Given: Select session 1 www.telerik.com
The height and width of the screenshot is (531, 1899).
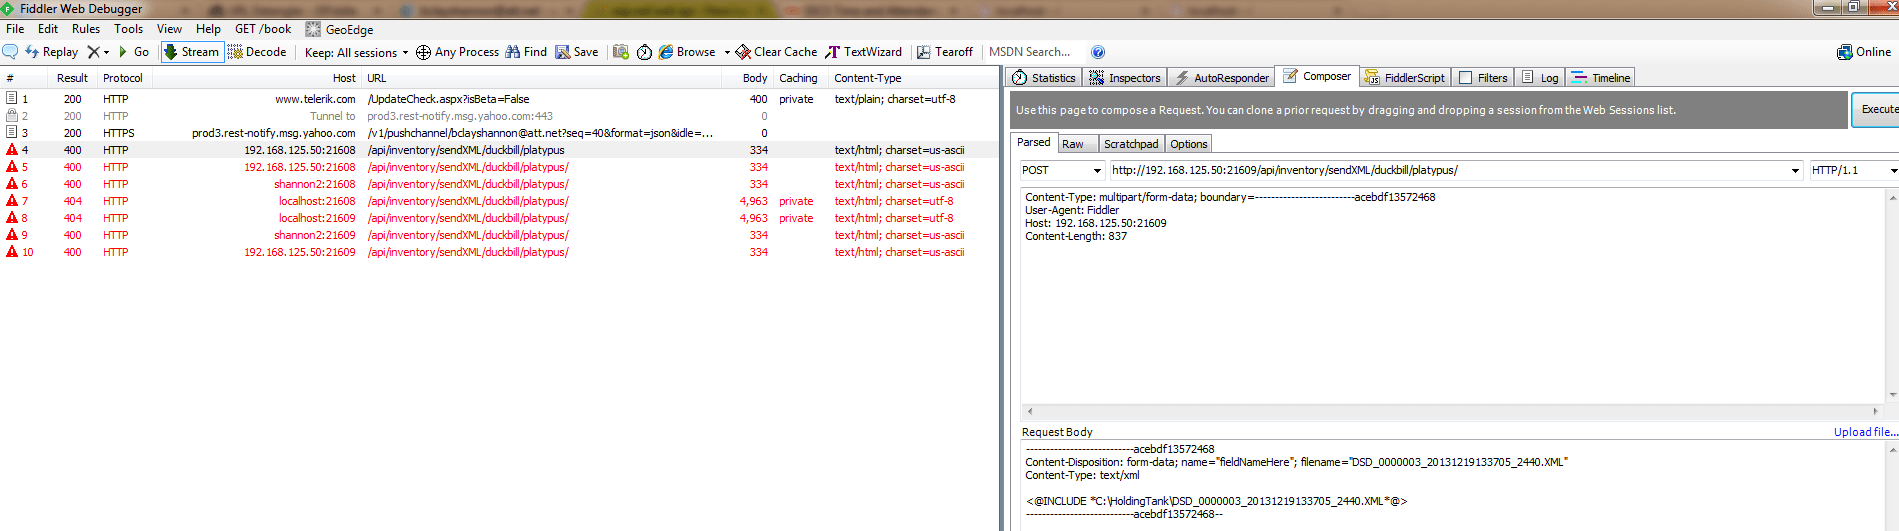Looking at the screenshot, I should (499, 99).
